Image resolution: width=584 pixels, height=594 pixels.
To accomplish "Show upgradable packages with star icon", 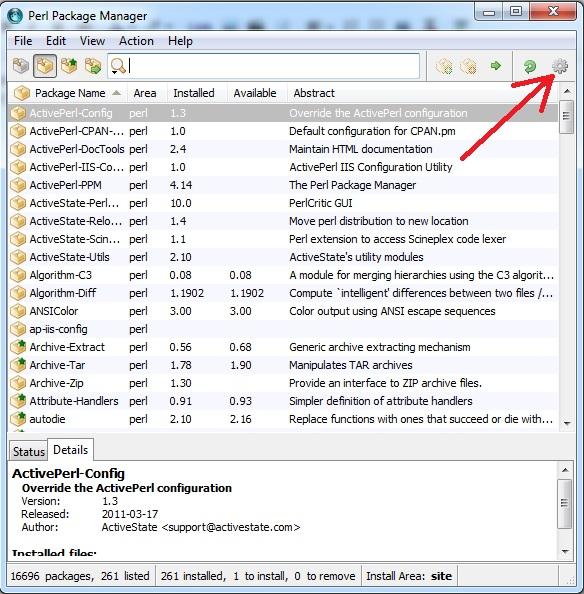I will pos(69,66).
